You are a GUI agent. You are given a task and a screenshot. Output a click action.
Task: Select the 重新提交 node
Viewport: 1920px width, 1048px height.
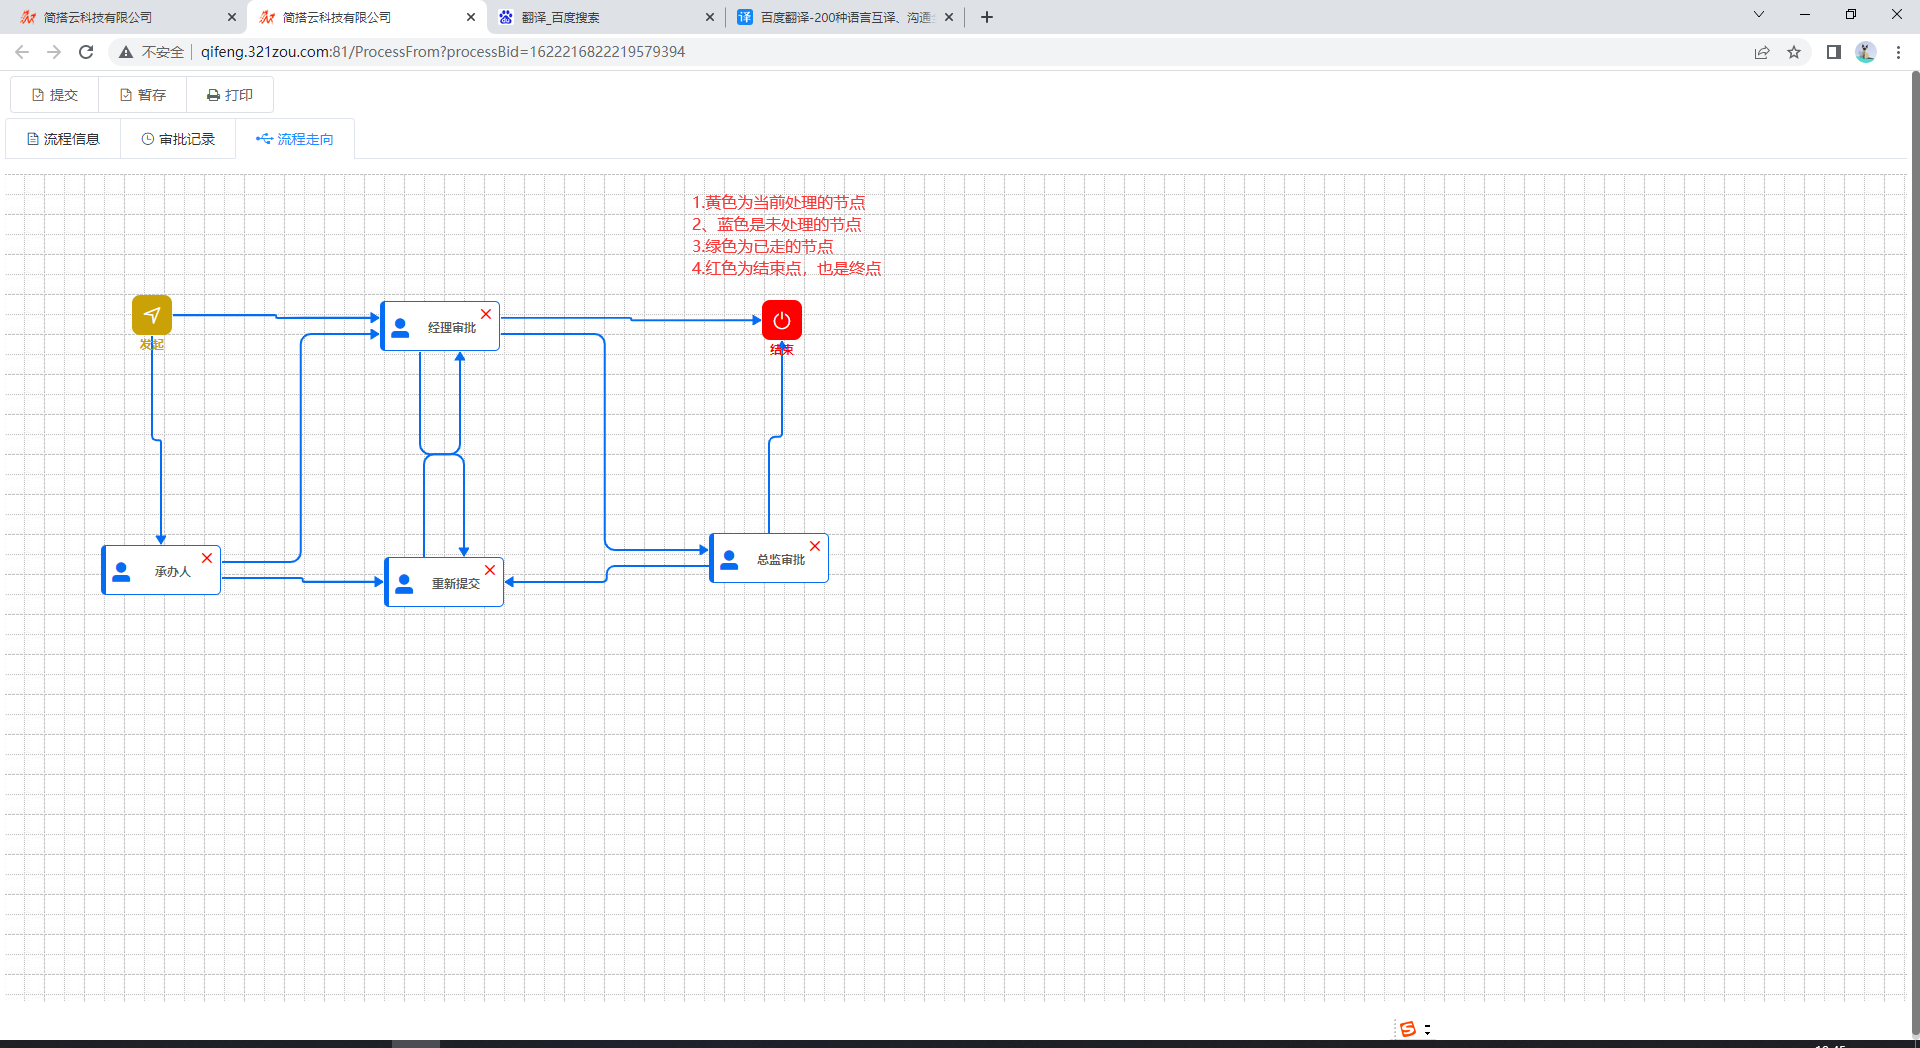444,582
